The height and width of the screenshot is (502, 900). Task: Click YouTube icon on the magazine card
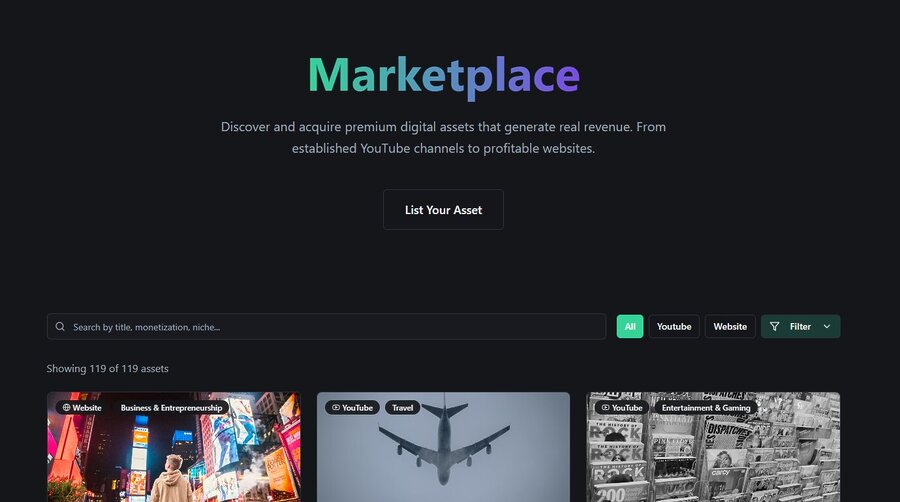[x=605, y=408]
